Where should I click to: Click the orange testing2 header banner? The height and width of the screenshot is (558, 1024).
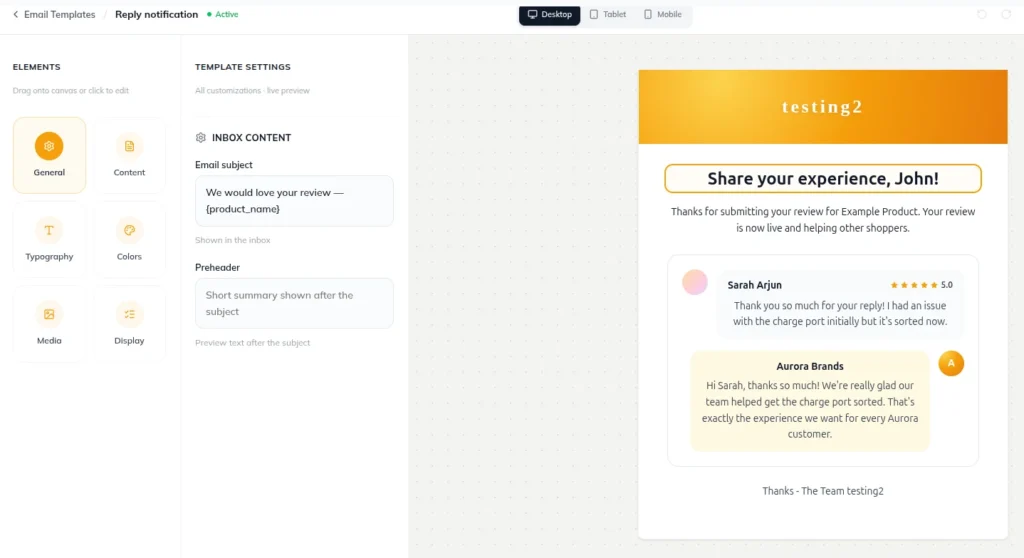pos(823,107)
